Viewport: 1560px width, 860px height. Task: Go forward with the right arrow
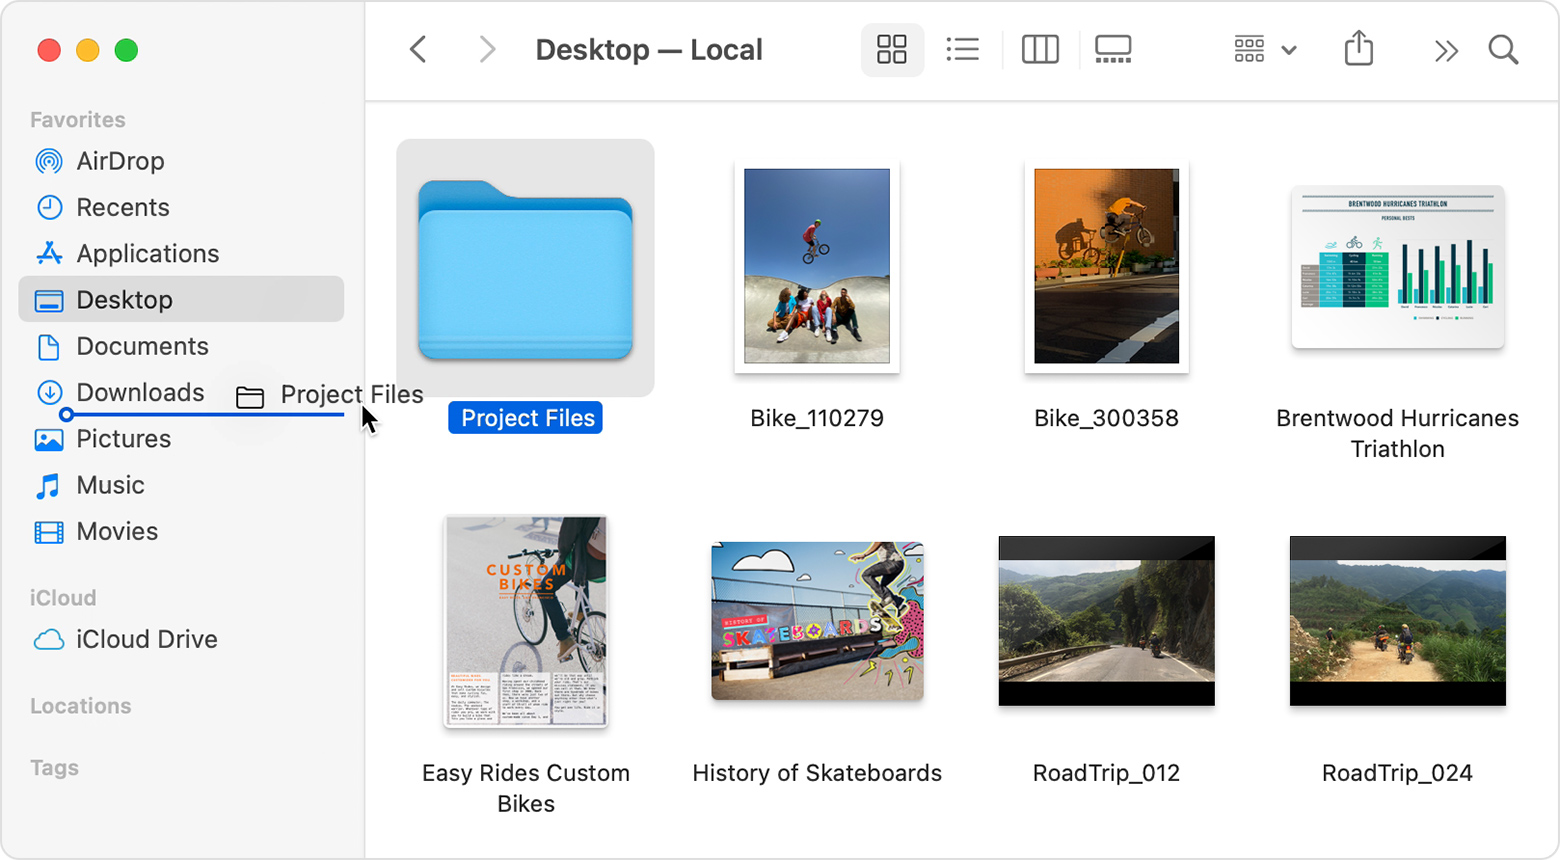[487, 49]
